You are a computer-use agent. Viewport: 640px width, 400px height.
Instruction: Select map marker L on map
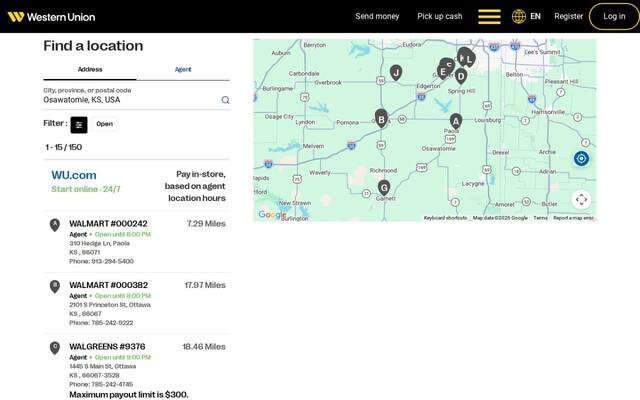[470, 60]
